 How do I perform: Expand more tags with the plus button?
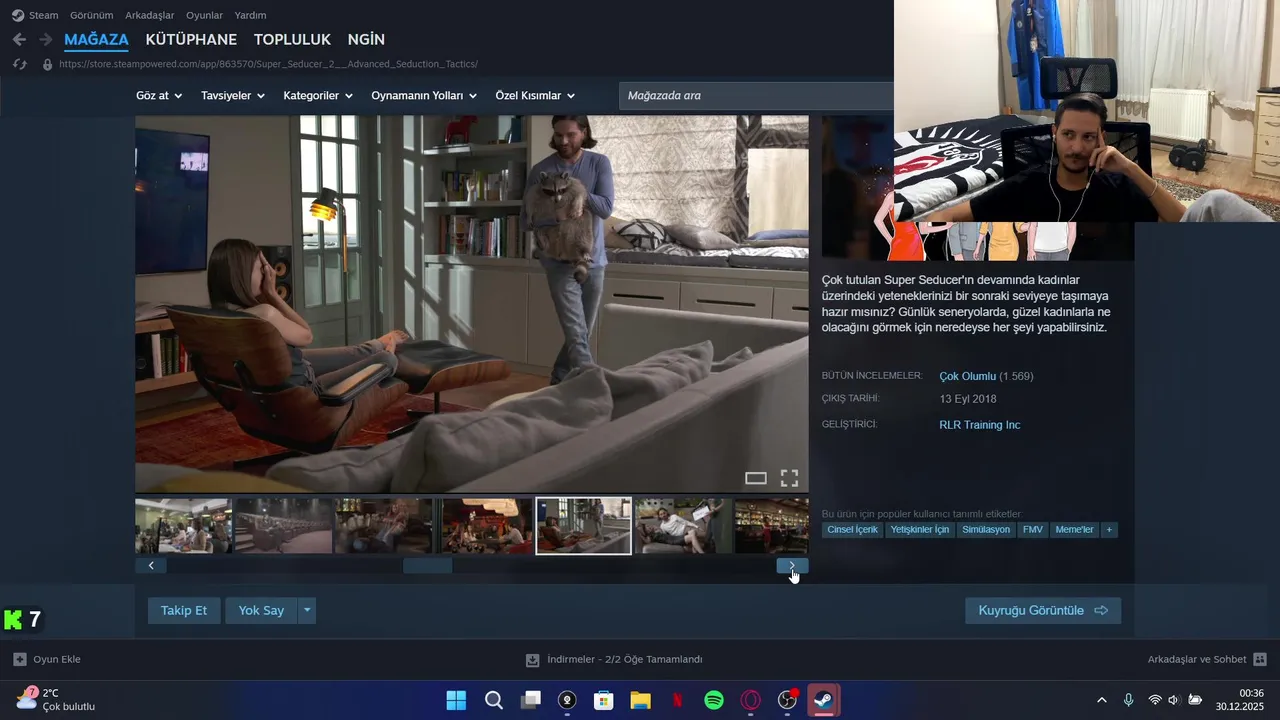point(1108,530)
